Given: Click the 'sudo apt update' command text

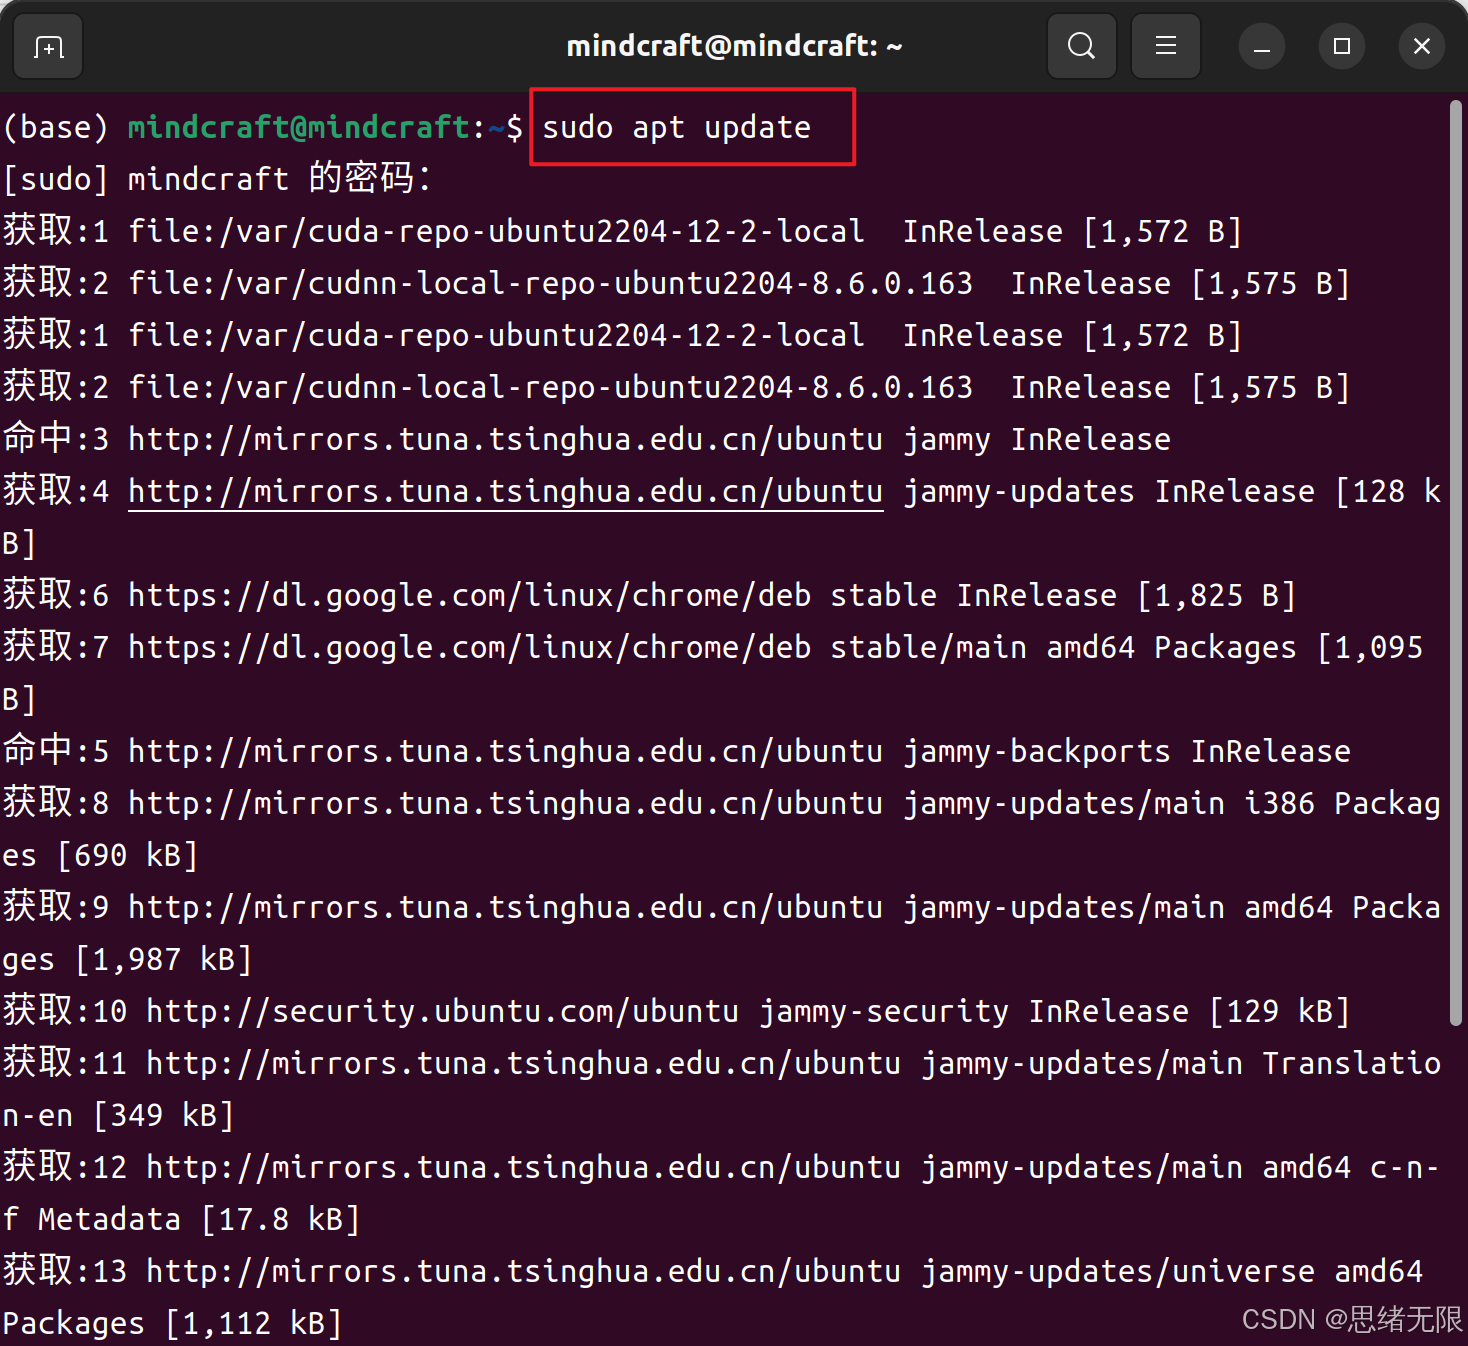Looking at the screenshot, I should [677, 127].
